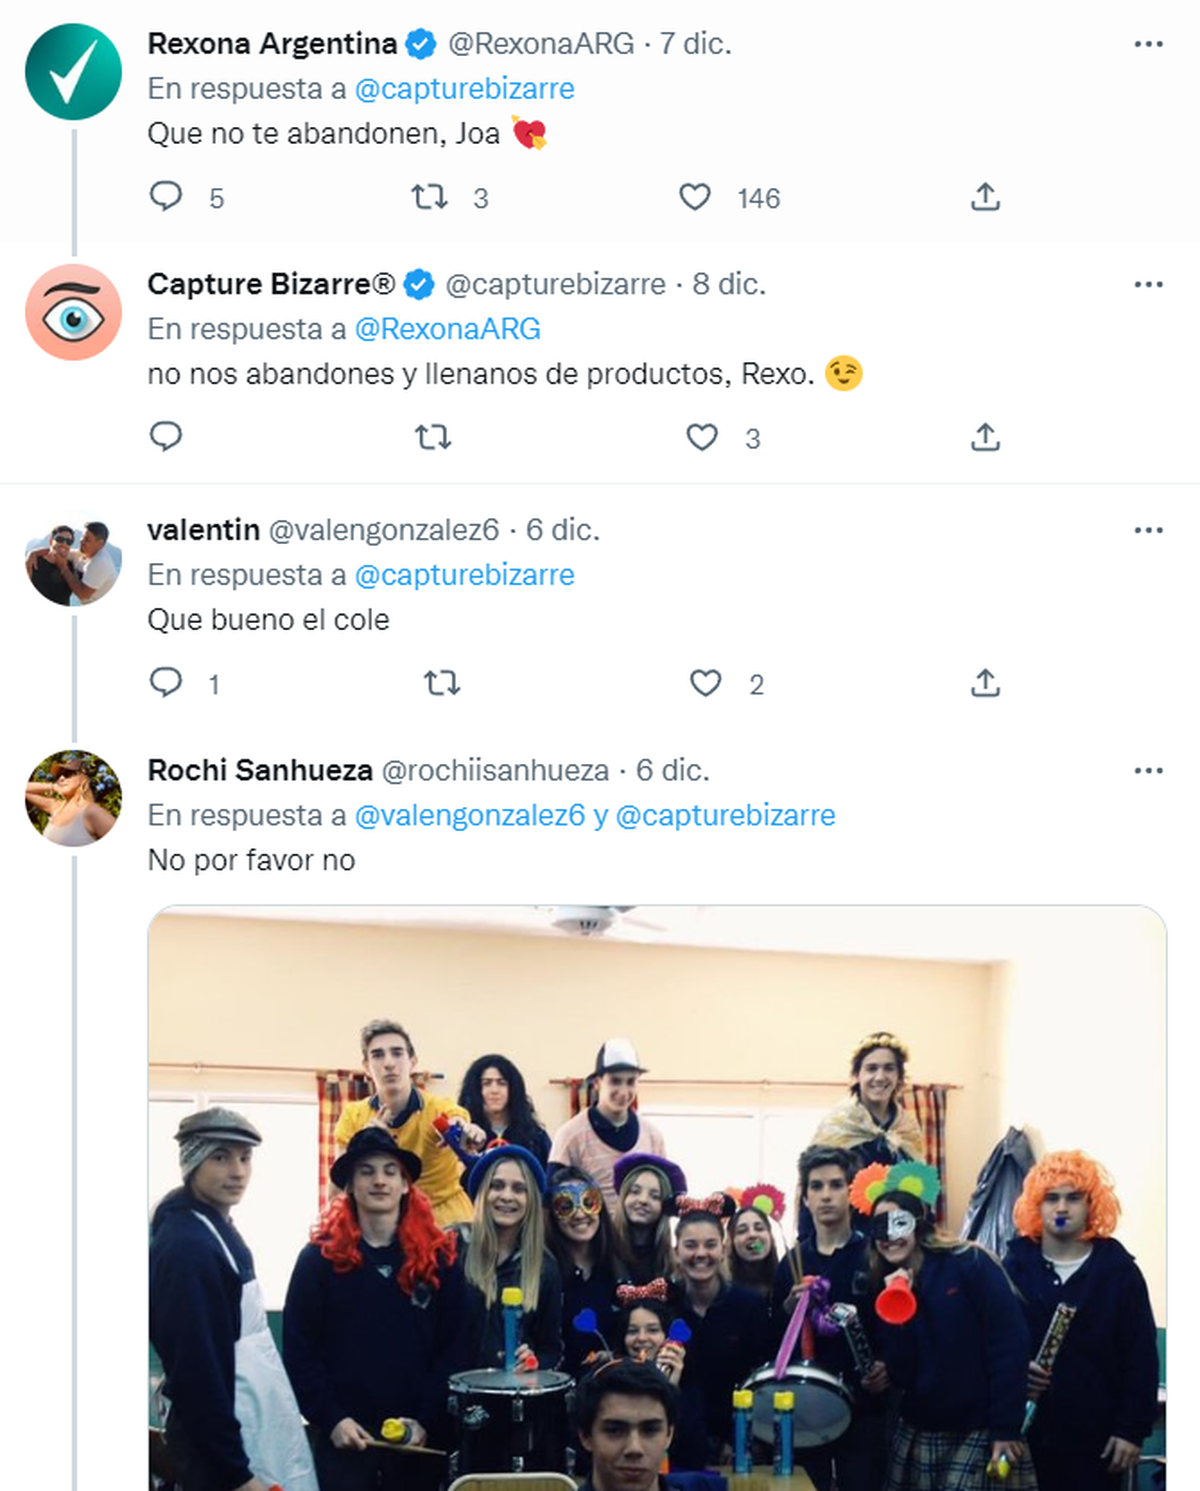This screenshot has height=1491, width=1200.
Task: Reply to Rexona Argentina's tweet
Action: (166, 196)
